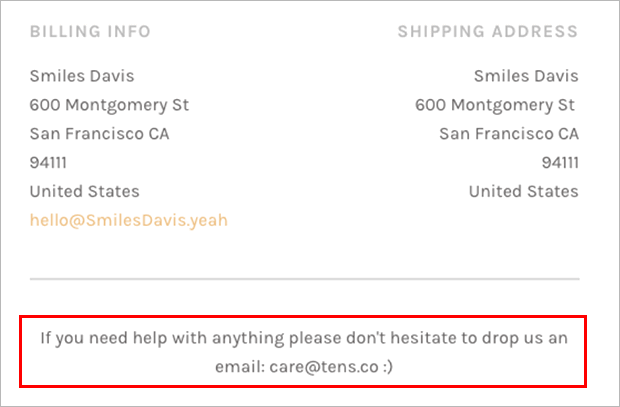This screenshot has height=407, width=620.
Task: Click the care@tens.co support email
Action: [324, 367]
